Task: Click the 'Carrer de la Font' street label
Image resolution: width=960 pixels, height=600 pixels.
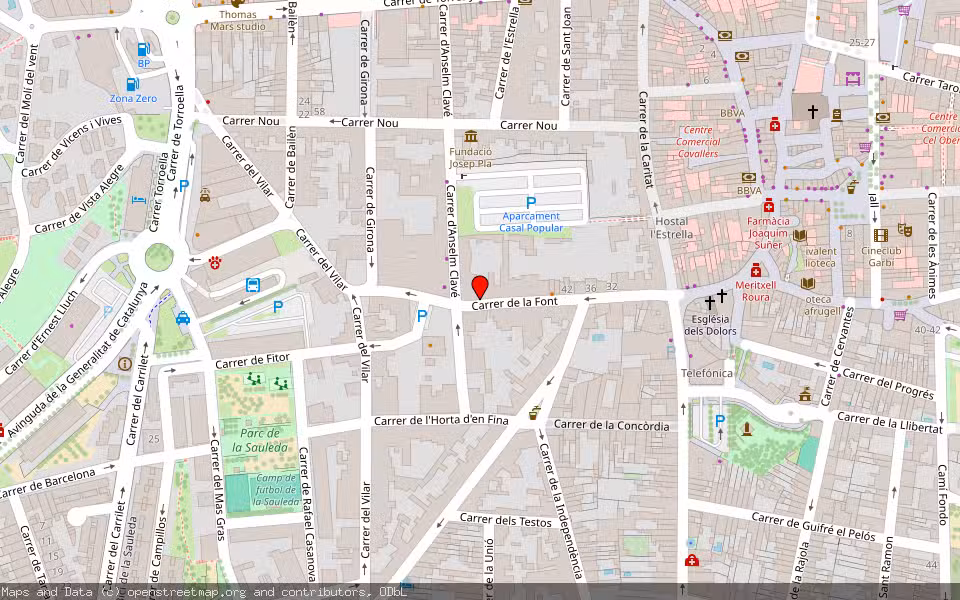Action: click(514, 303)
